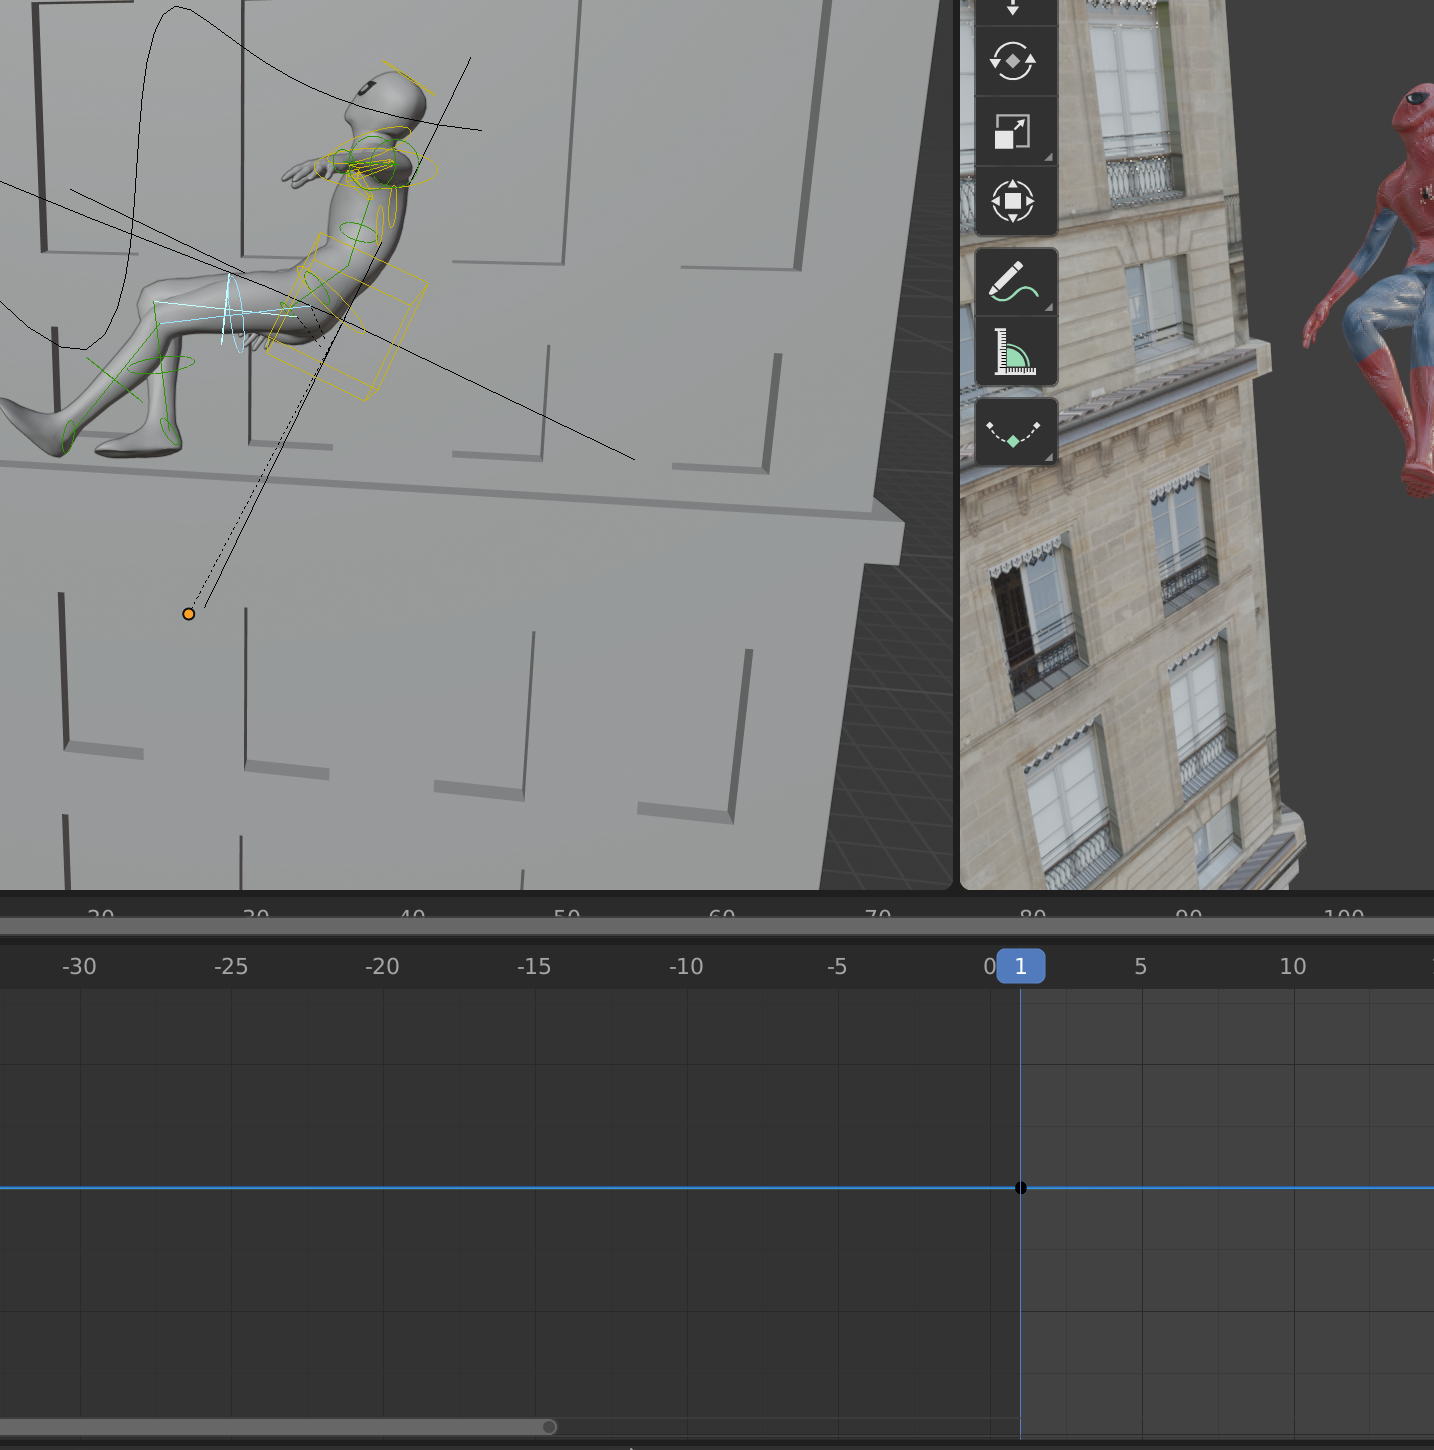
Task: Click frame 10 on the graph ruler
Action: point(1293,966)
